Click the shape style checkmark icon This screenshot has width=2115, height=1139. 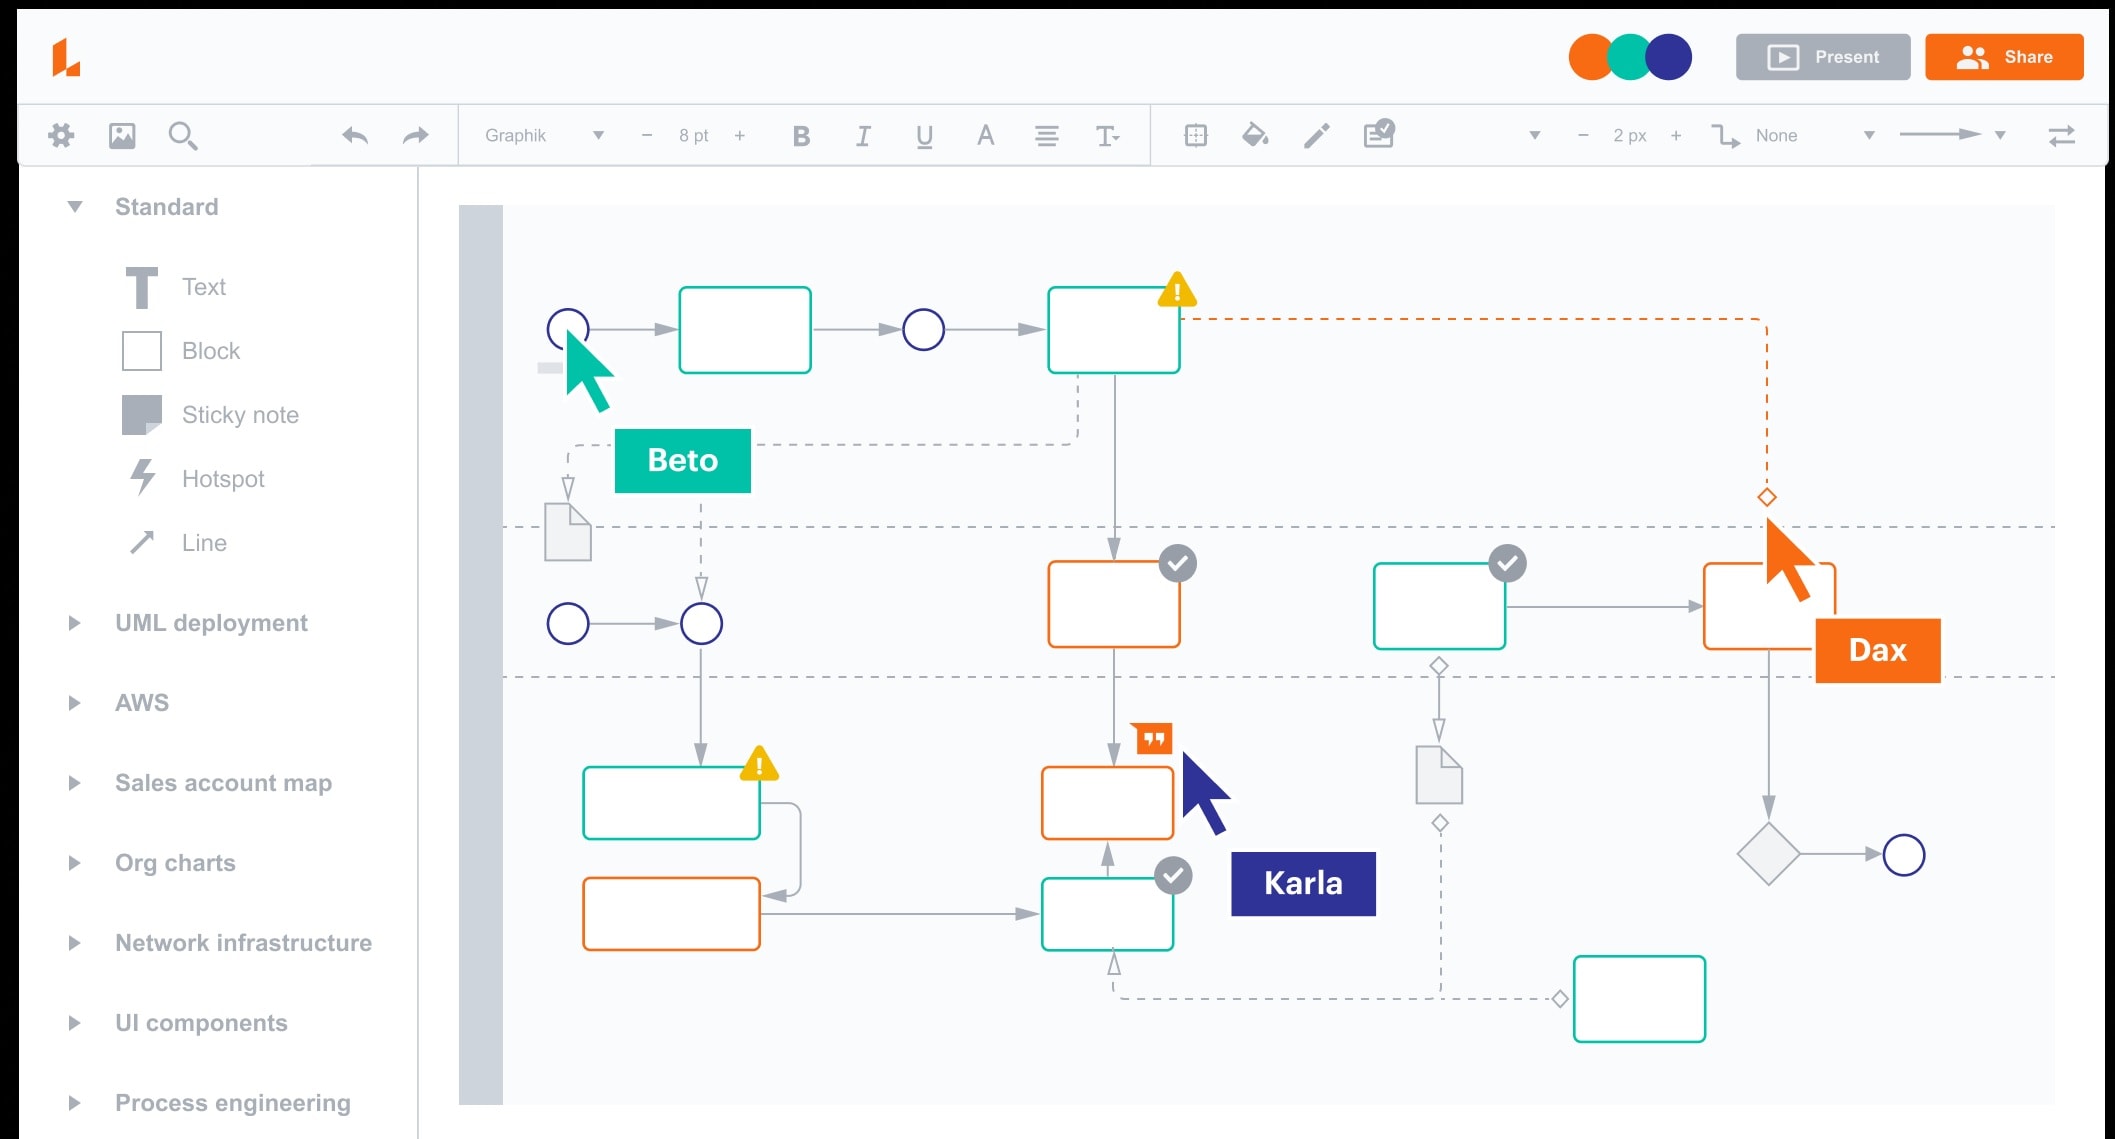(1379, 133)
